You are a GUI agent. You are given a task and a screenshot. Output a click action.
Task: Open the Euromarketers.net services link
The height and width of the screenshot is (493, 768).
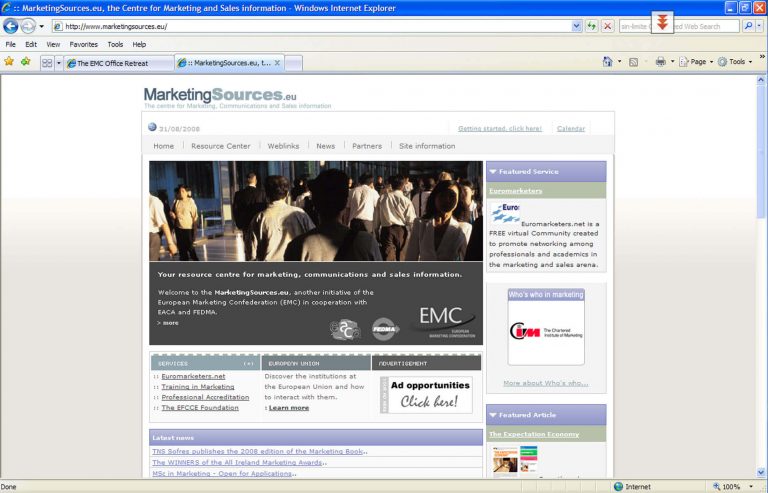193,376
